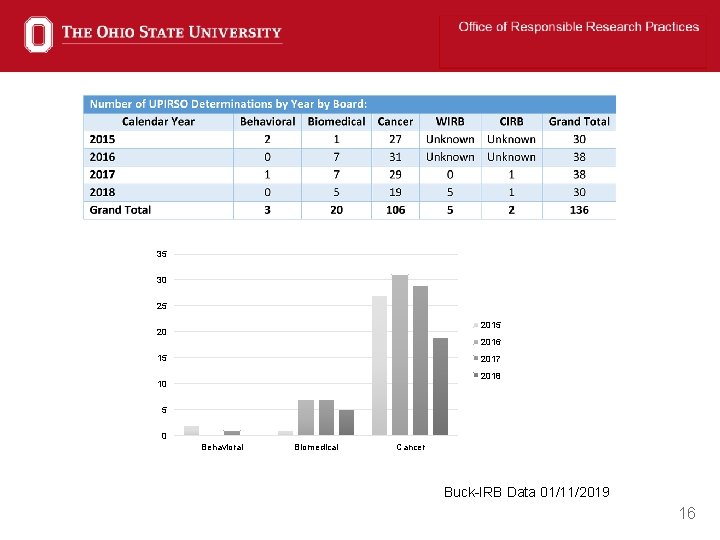720x540 pixels.
Task: Select the Biomedical bar for 2017
Action: [326, 417]
